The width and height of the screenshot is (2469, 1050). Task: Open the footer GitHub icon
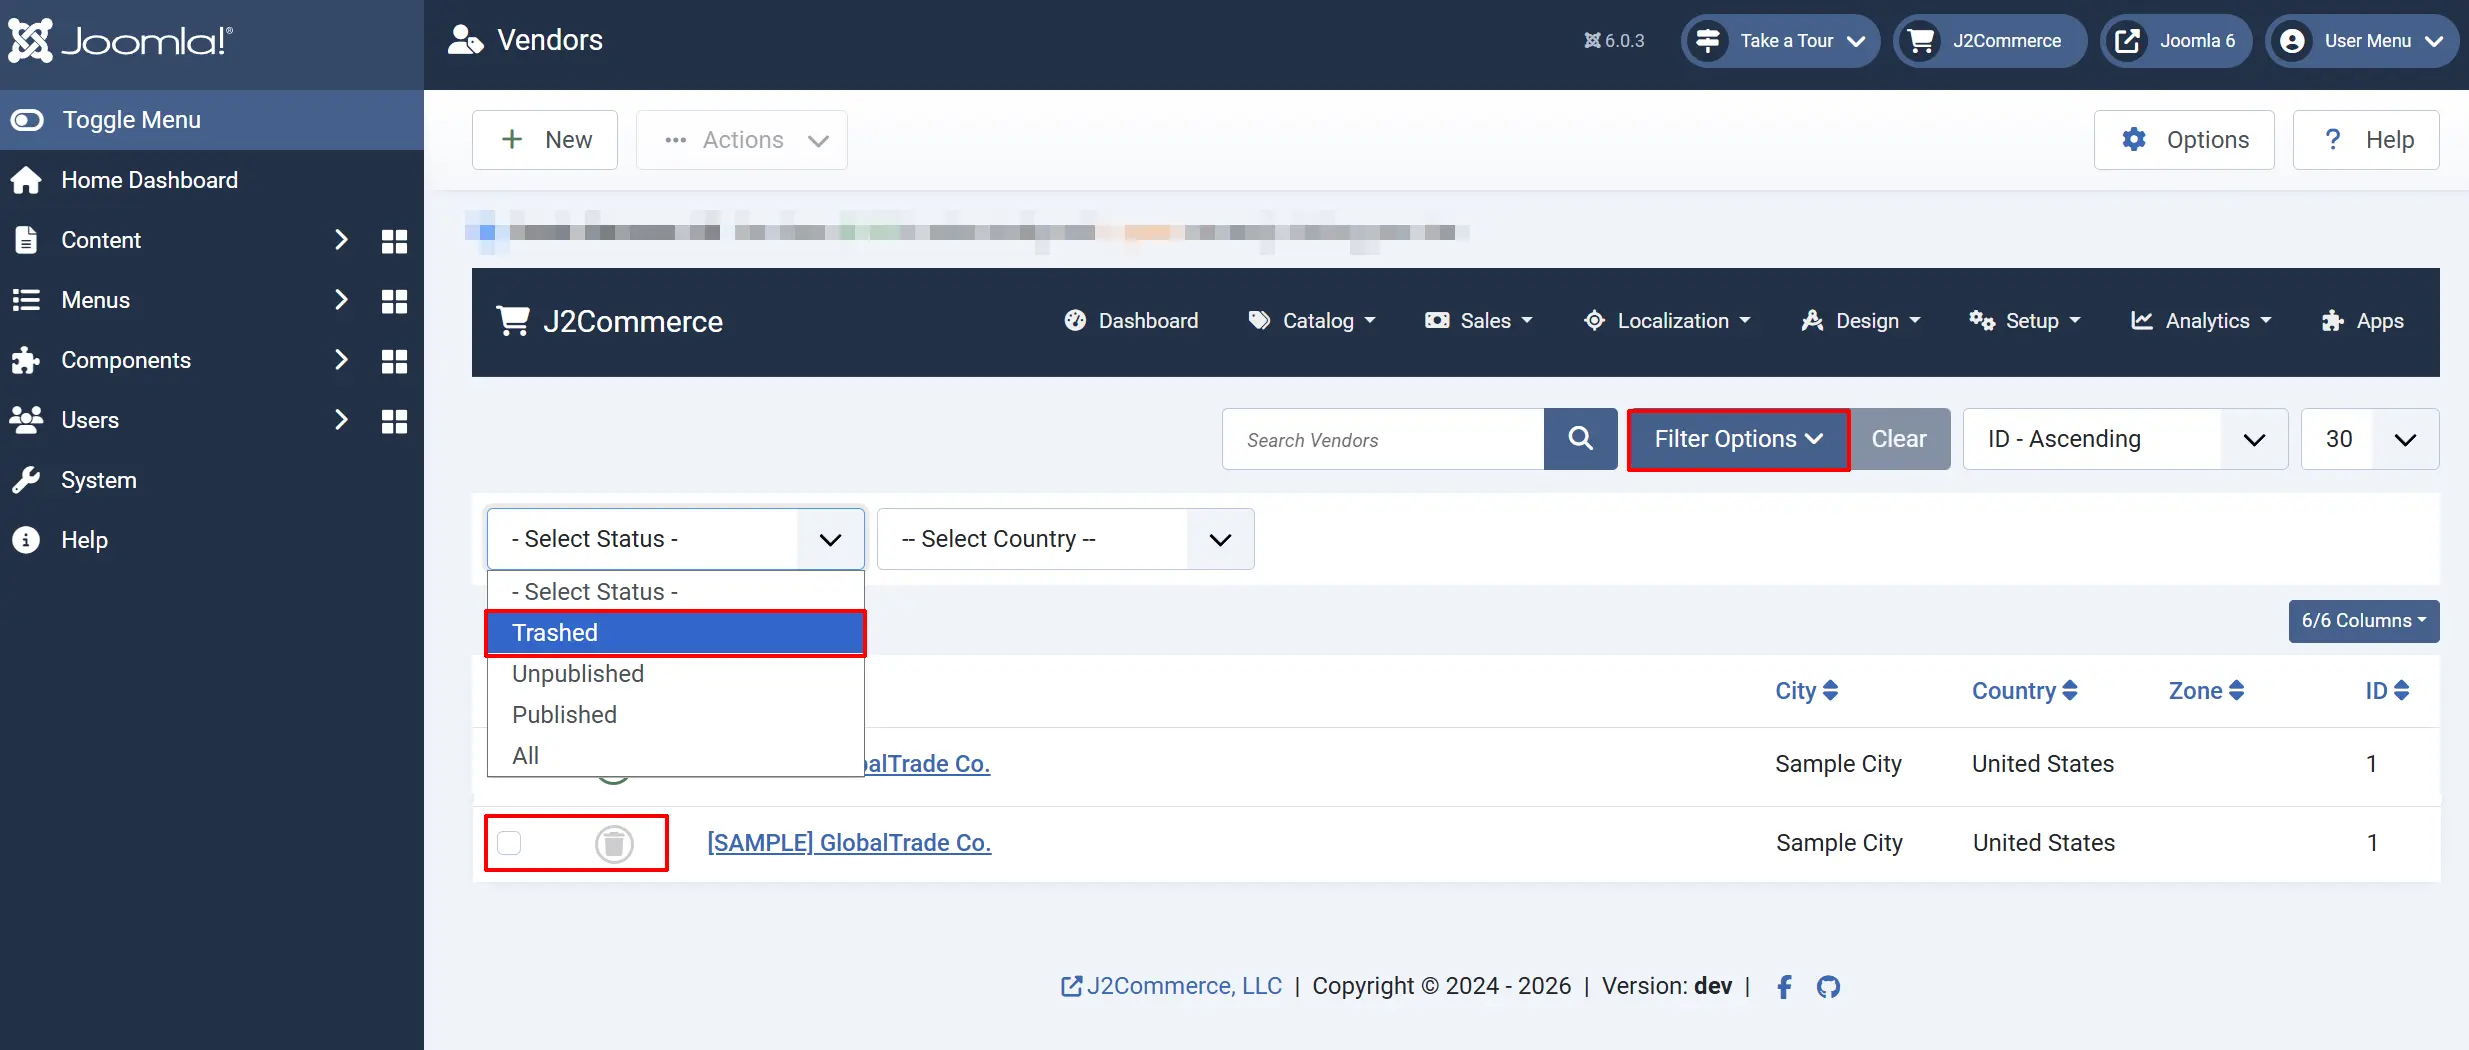[1828, 987]
